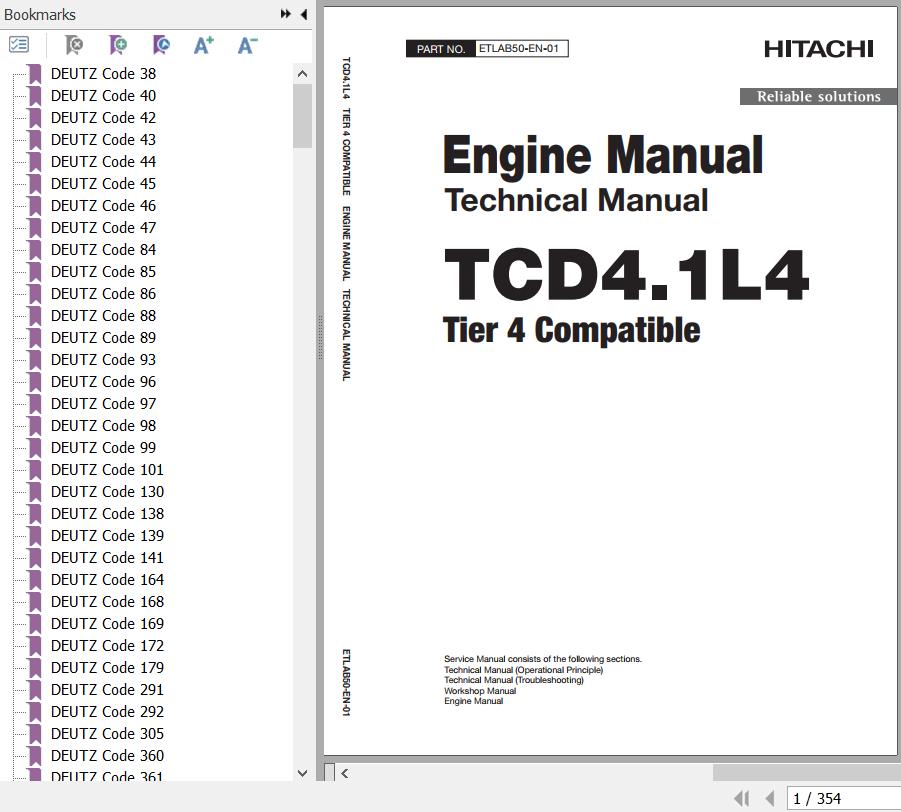Open bookmark DEUTZ Code 42

click(103, 117)
